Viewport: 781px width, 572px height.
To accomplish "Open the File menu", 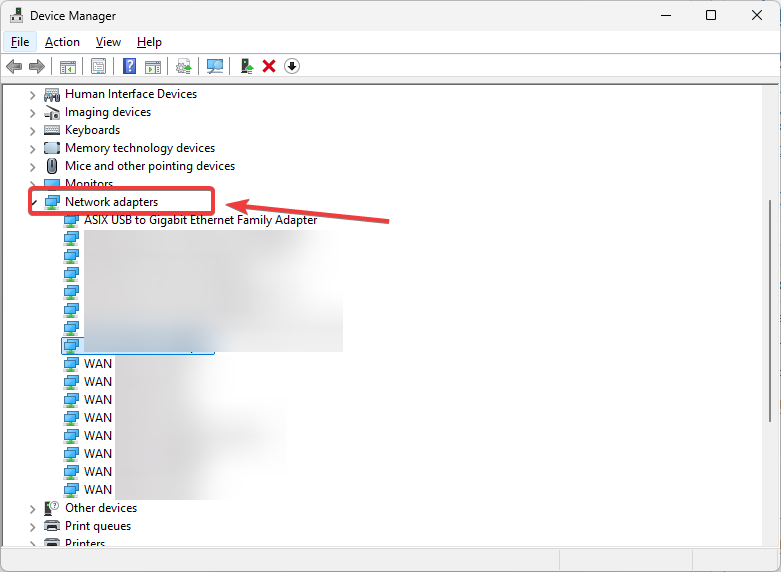I will pyautogui.click(x=20, y=42).
